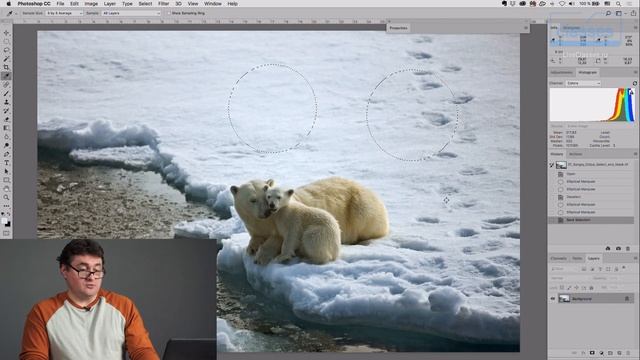Open the Image menu

click(91, 4)
